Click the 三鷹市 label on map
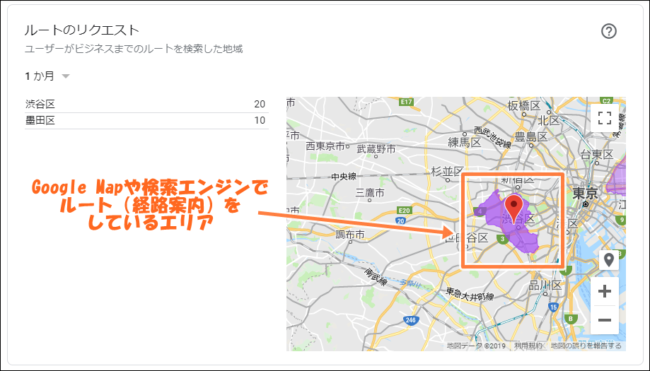The image size is (650, 371). click(x=370, y=192)
